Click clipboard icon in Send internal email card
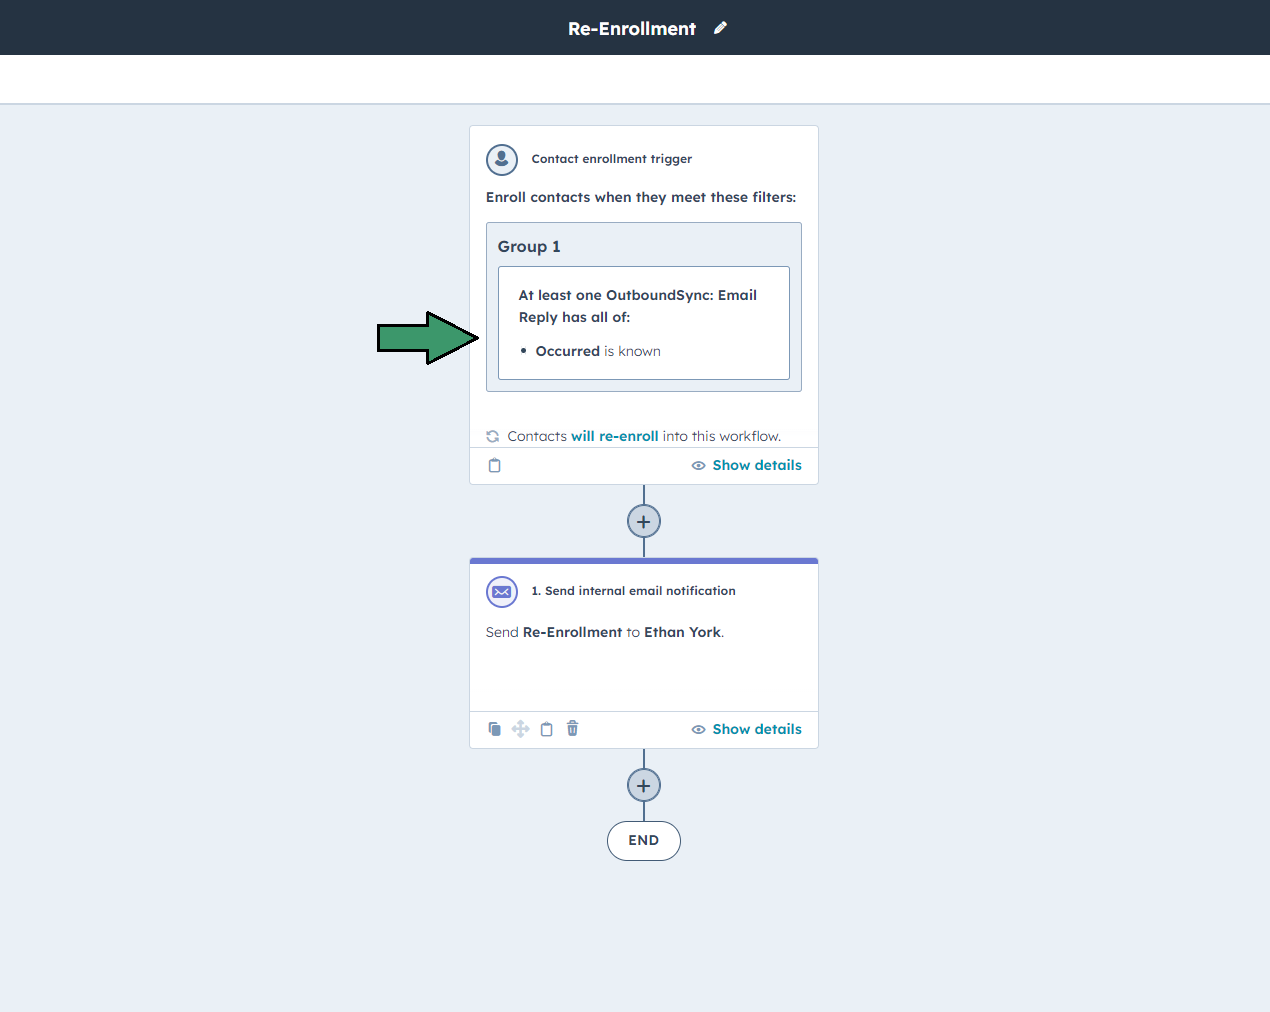The height and width of the screenshot is (1012, 1270). coord(546,729)
